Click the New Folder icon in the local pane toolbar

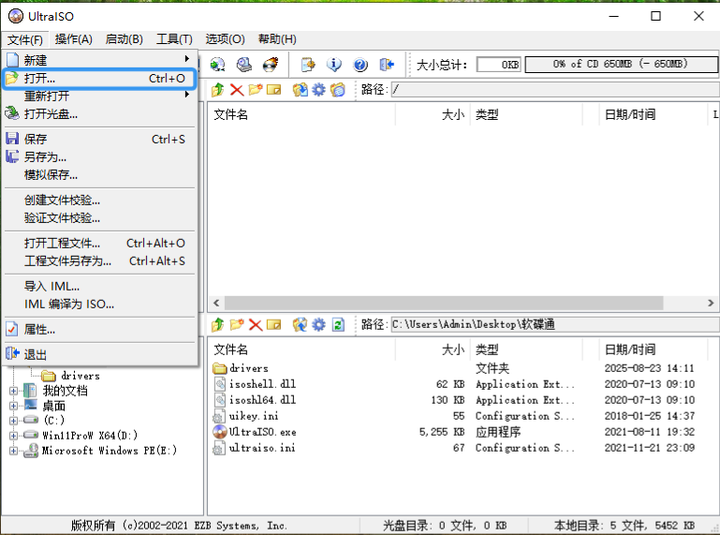(236, 325)
